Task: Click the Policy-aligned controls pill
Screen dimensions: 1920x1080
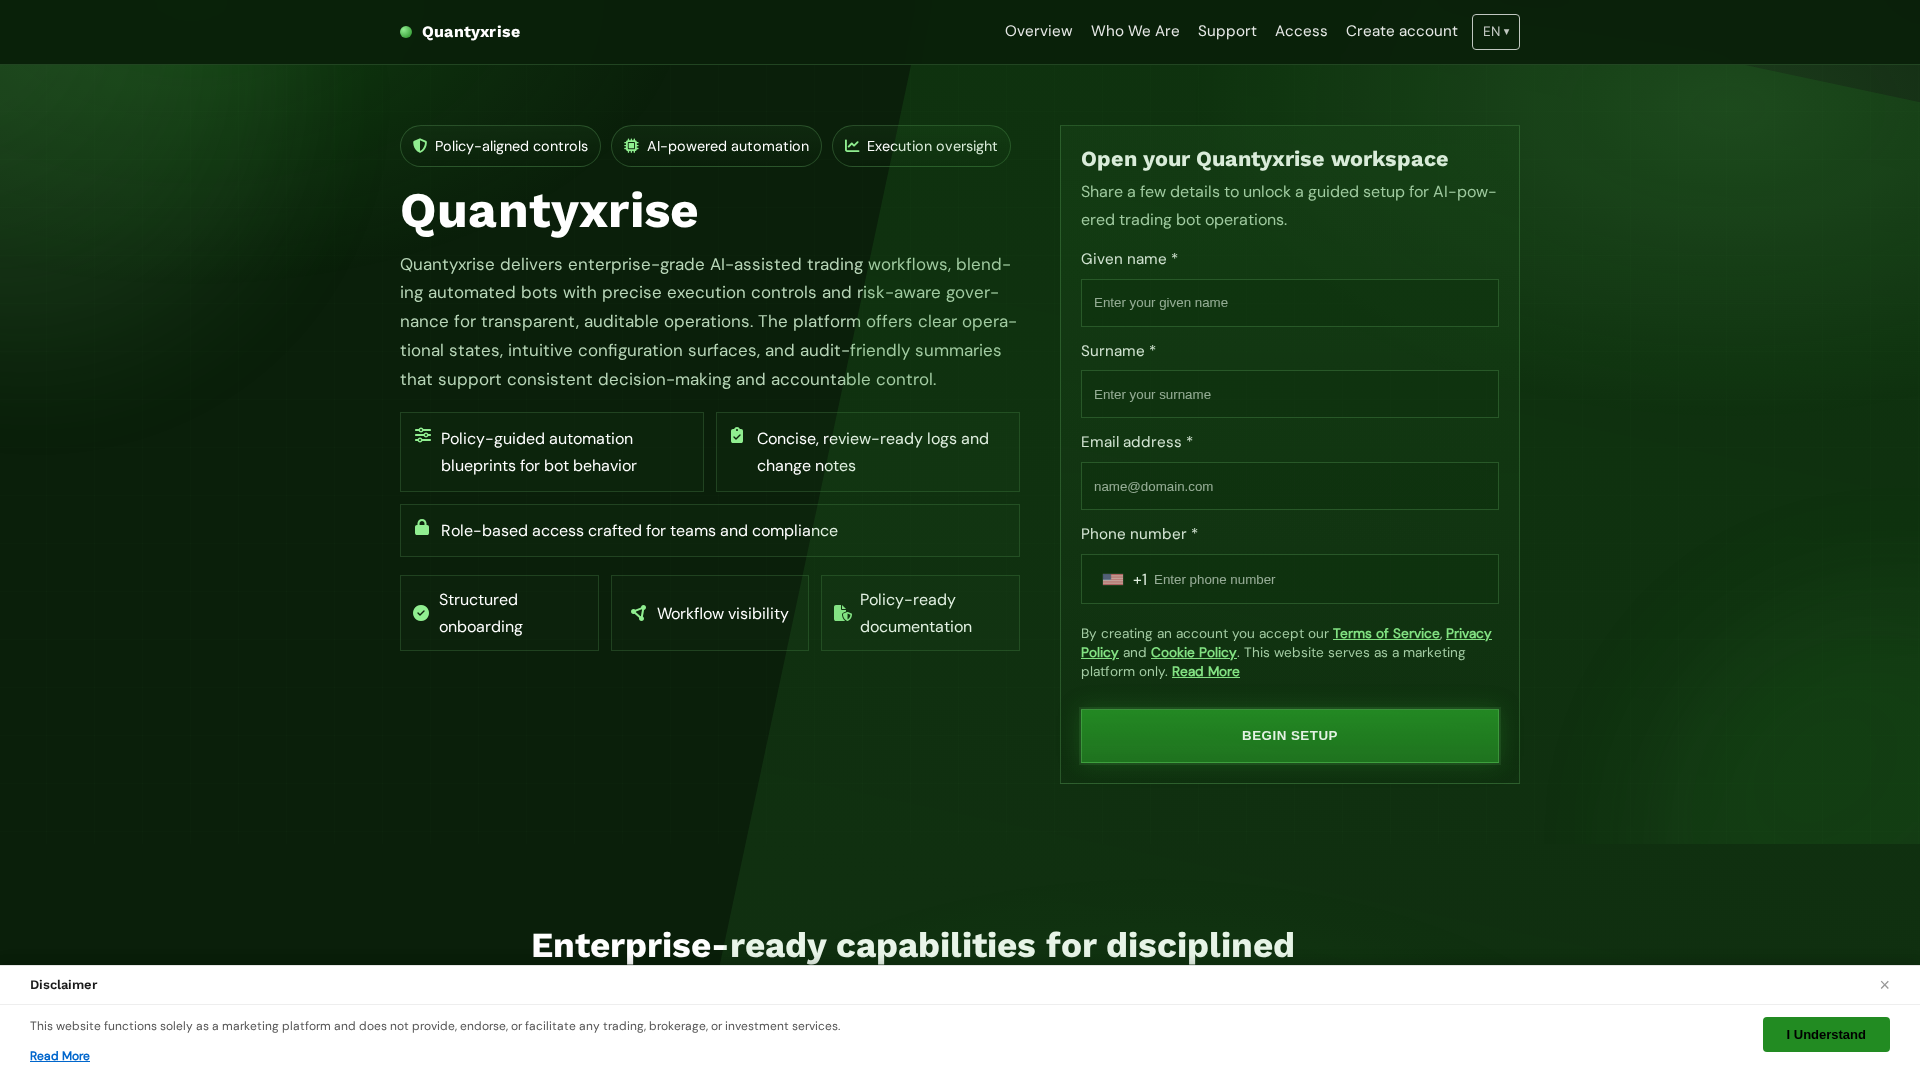Action: click(500, 146)
